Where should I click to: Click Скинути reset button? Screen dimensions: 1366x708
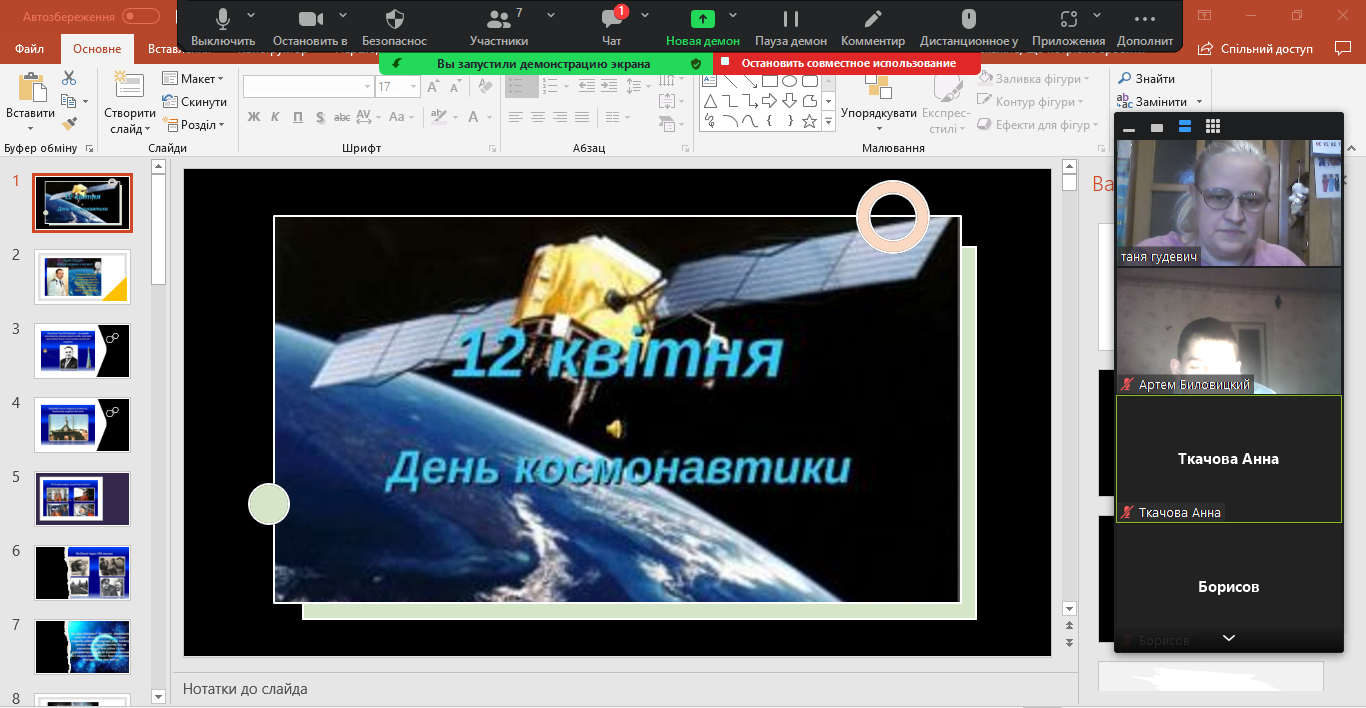(194, 102)
